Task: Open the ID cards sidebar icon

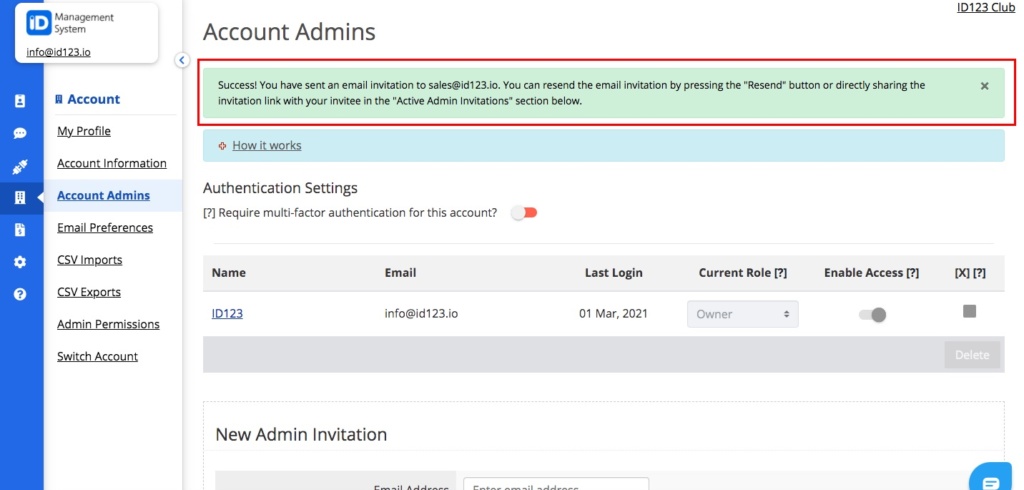Action: point(20,101)
